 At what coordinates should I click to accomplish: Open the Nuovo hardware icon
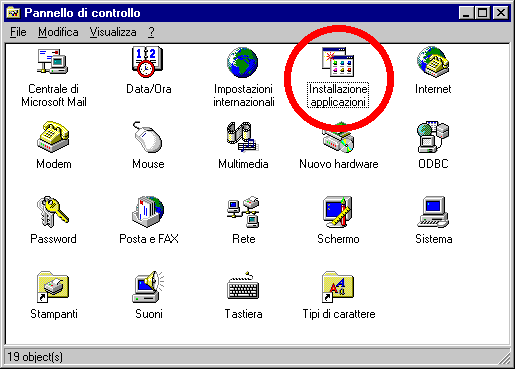pos(338,138)
